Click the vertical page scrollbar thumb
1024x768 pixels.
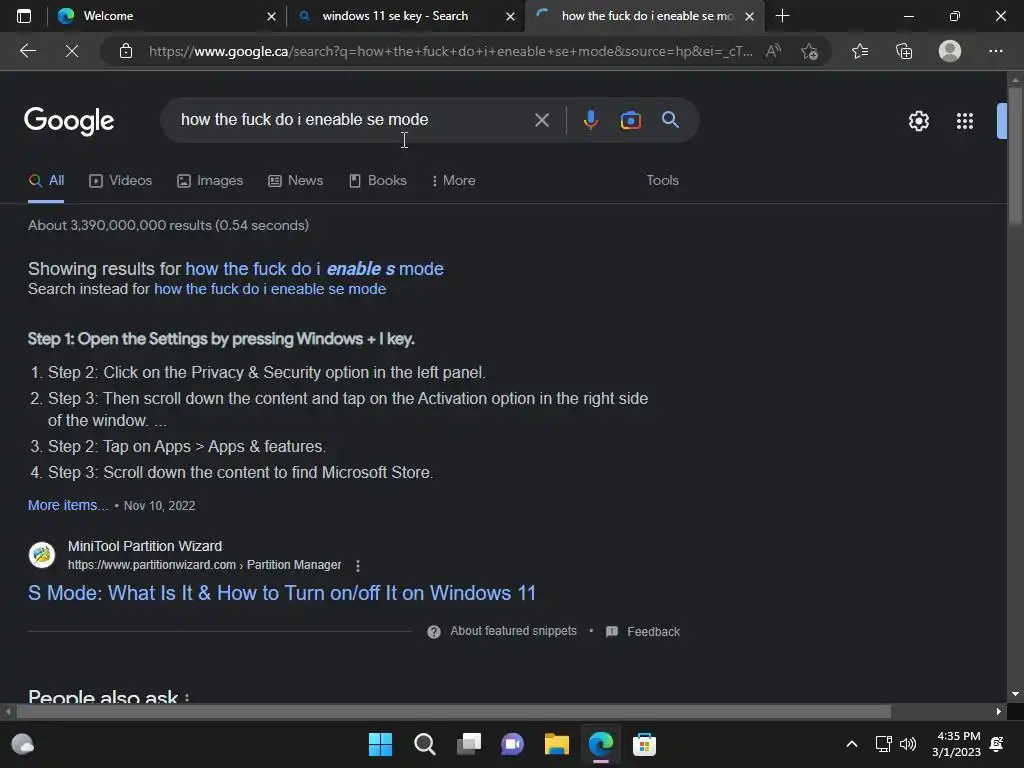click(1015, 157)
